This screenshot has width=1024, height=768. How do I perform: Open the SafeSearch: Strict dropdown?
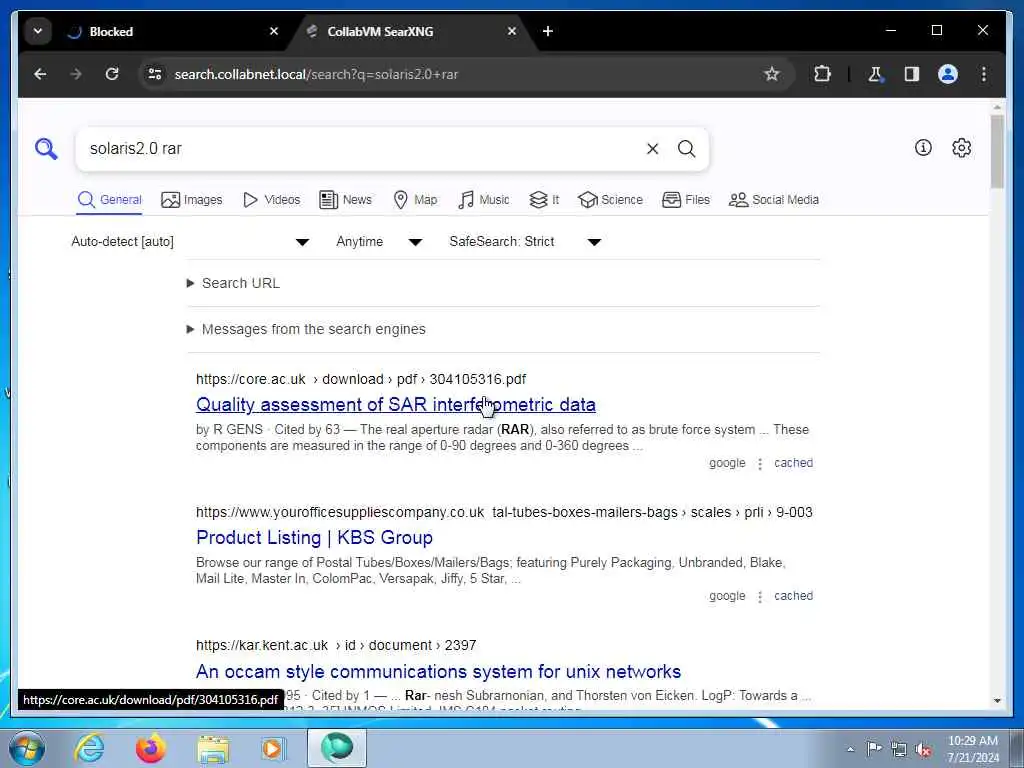click(x=524, y=242)
